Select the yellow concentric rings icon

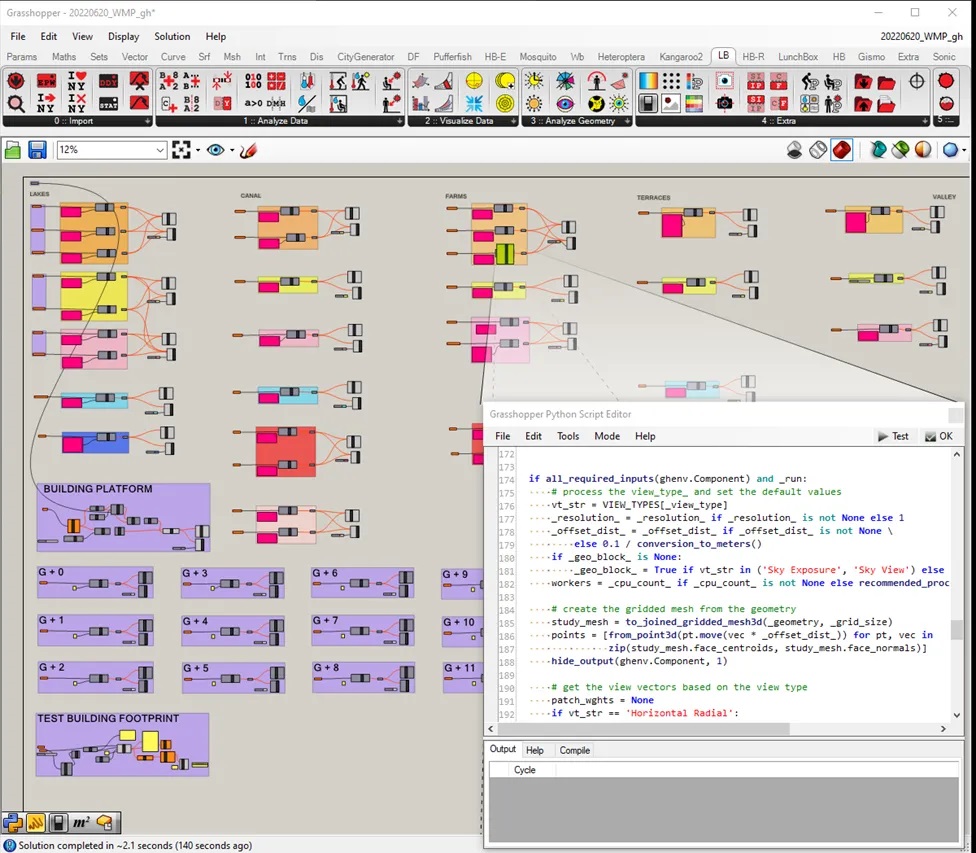point(505,103)
